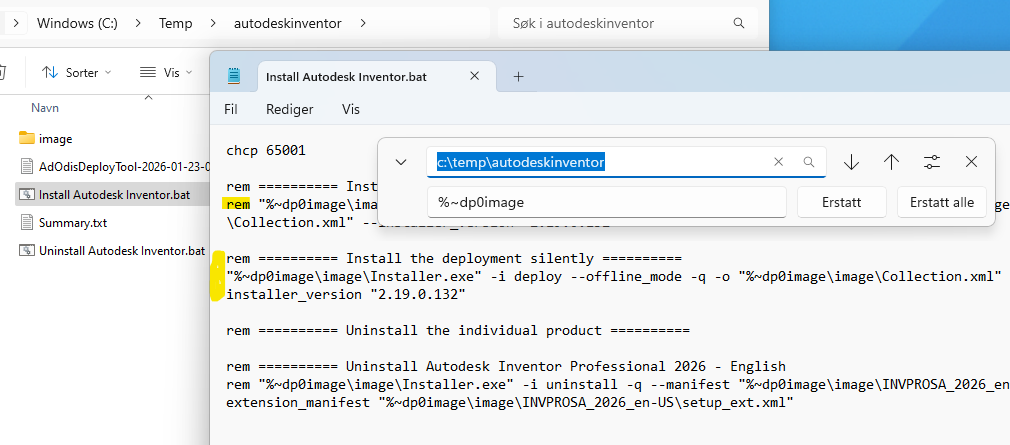Open the Vis dropdown in Explorer

[x=166, y=72]
